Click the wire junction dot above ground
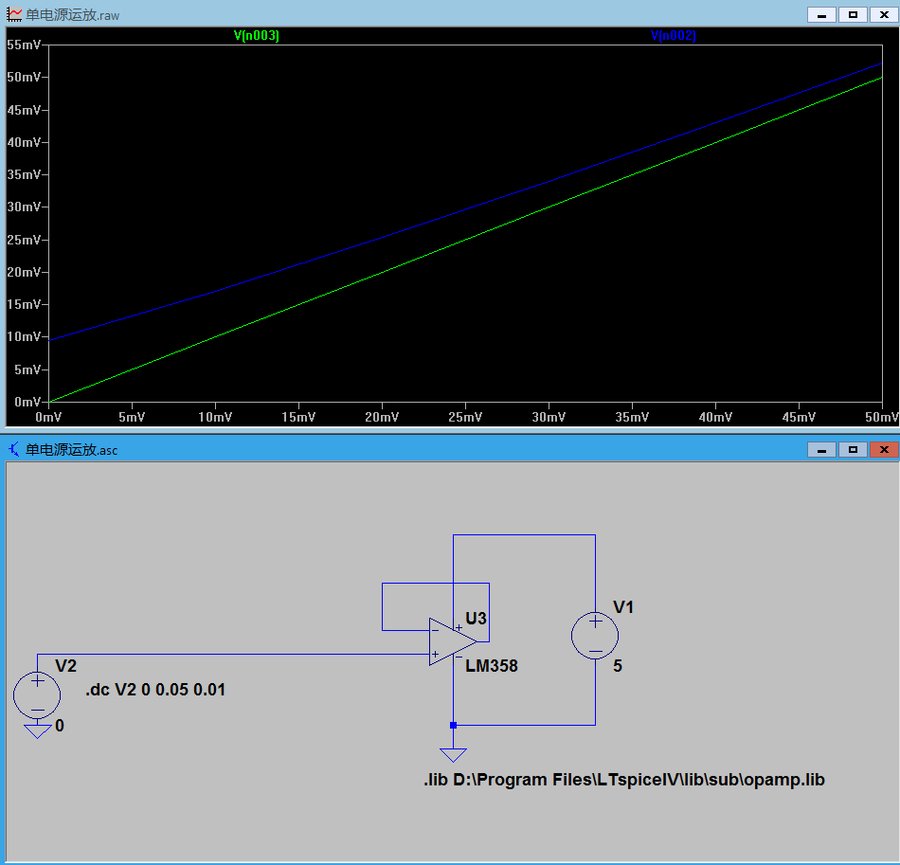The height and width of the screenshot is (865, 900). [453, 725]
